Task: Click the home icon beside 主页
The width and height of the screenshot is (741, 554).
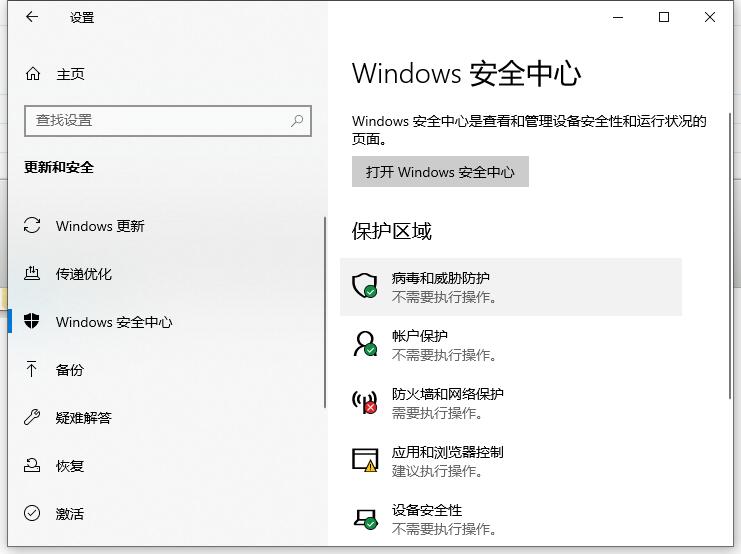Action: click(33, 74)
